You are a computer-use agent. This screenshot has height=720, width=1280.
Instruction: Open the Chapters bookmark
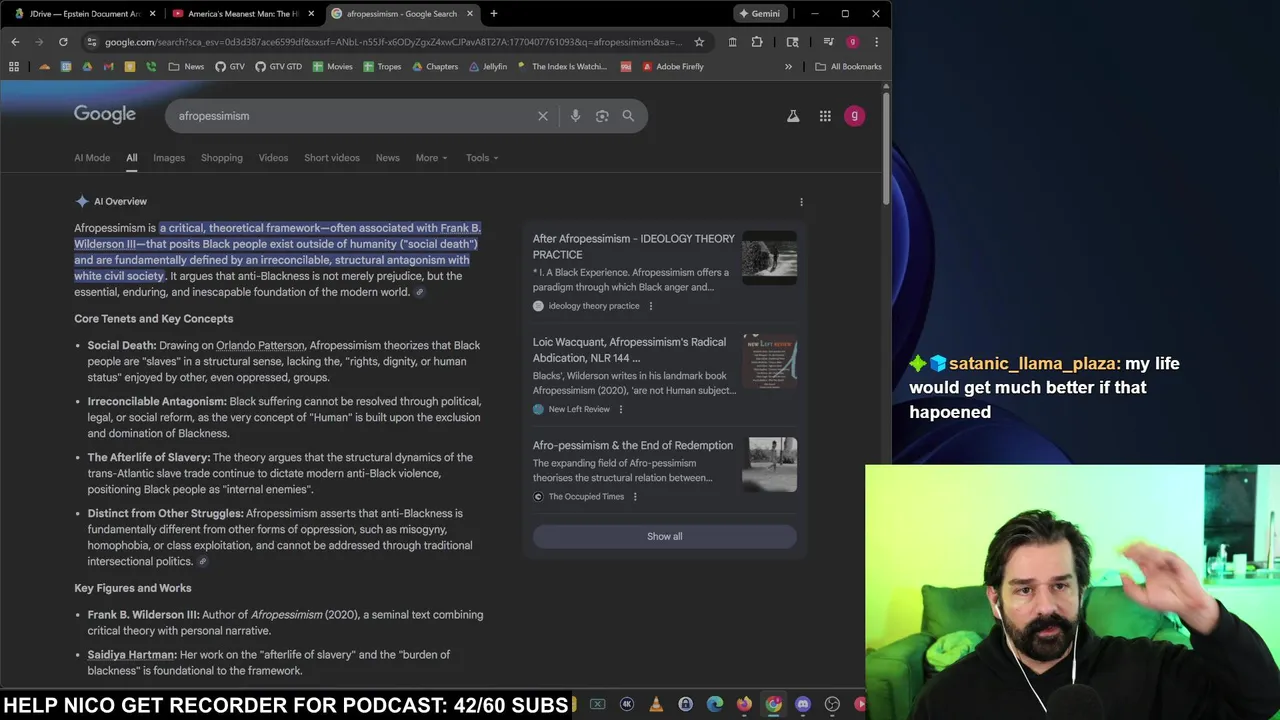[434, 66]
